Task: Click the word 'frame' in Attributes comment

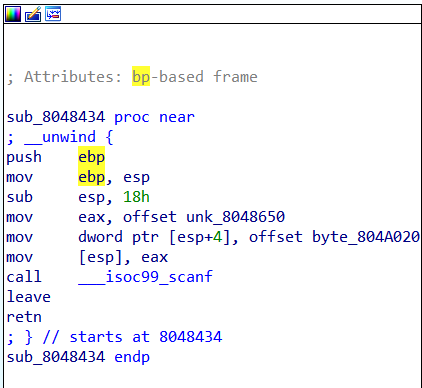Action: tap(235, 77)
